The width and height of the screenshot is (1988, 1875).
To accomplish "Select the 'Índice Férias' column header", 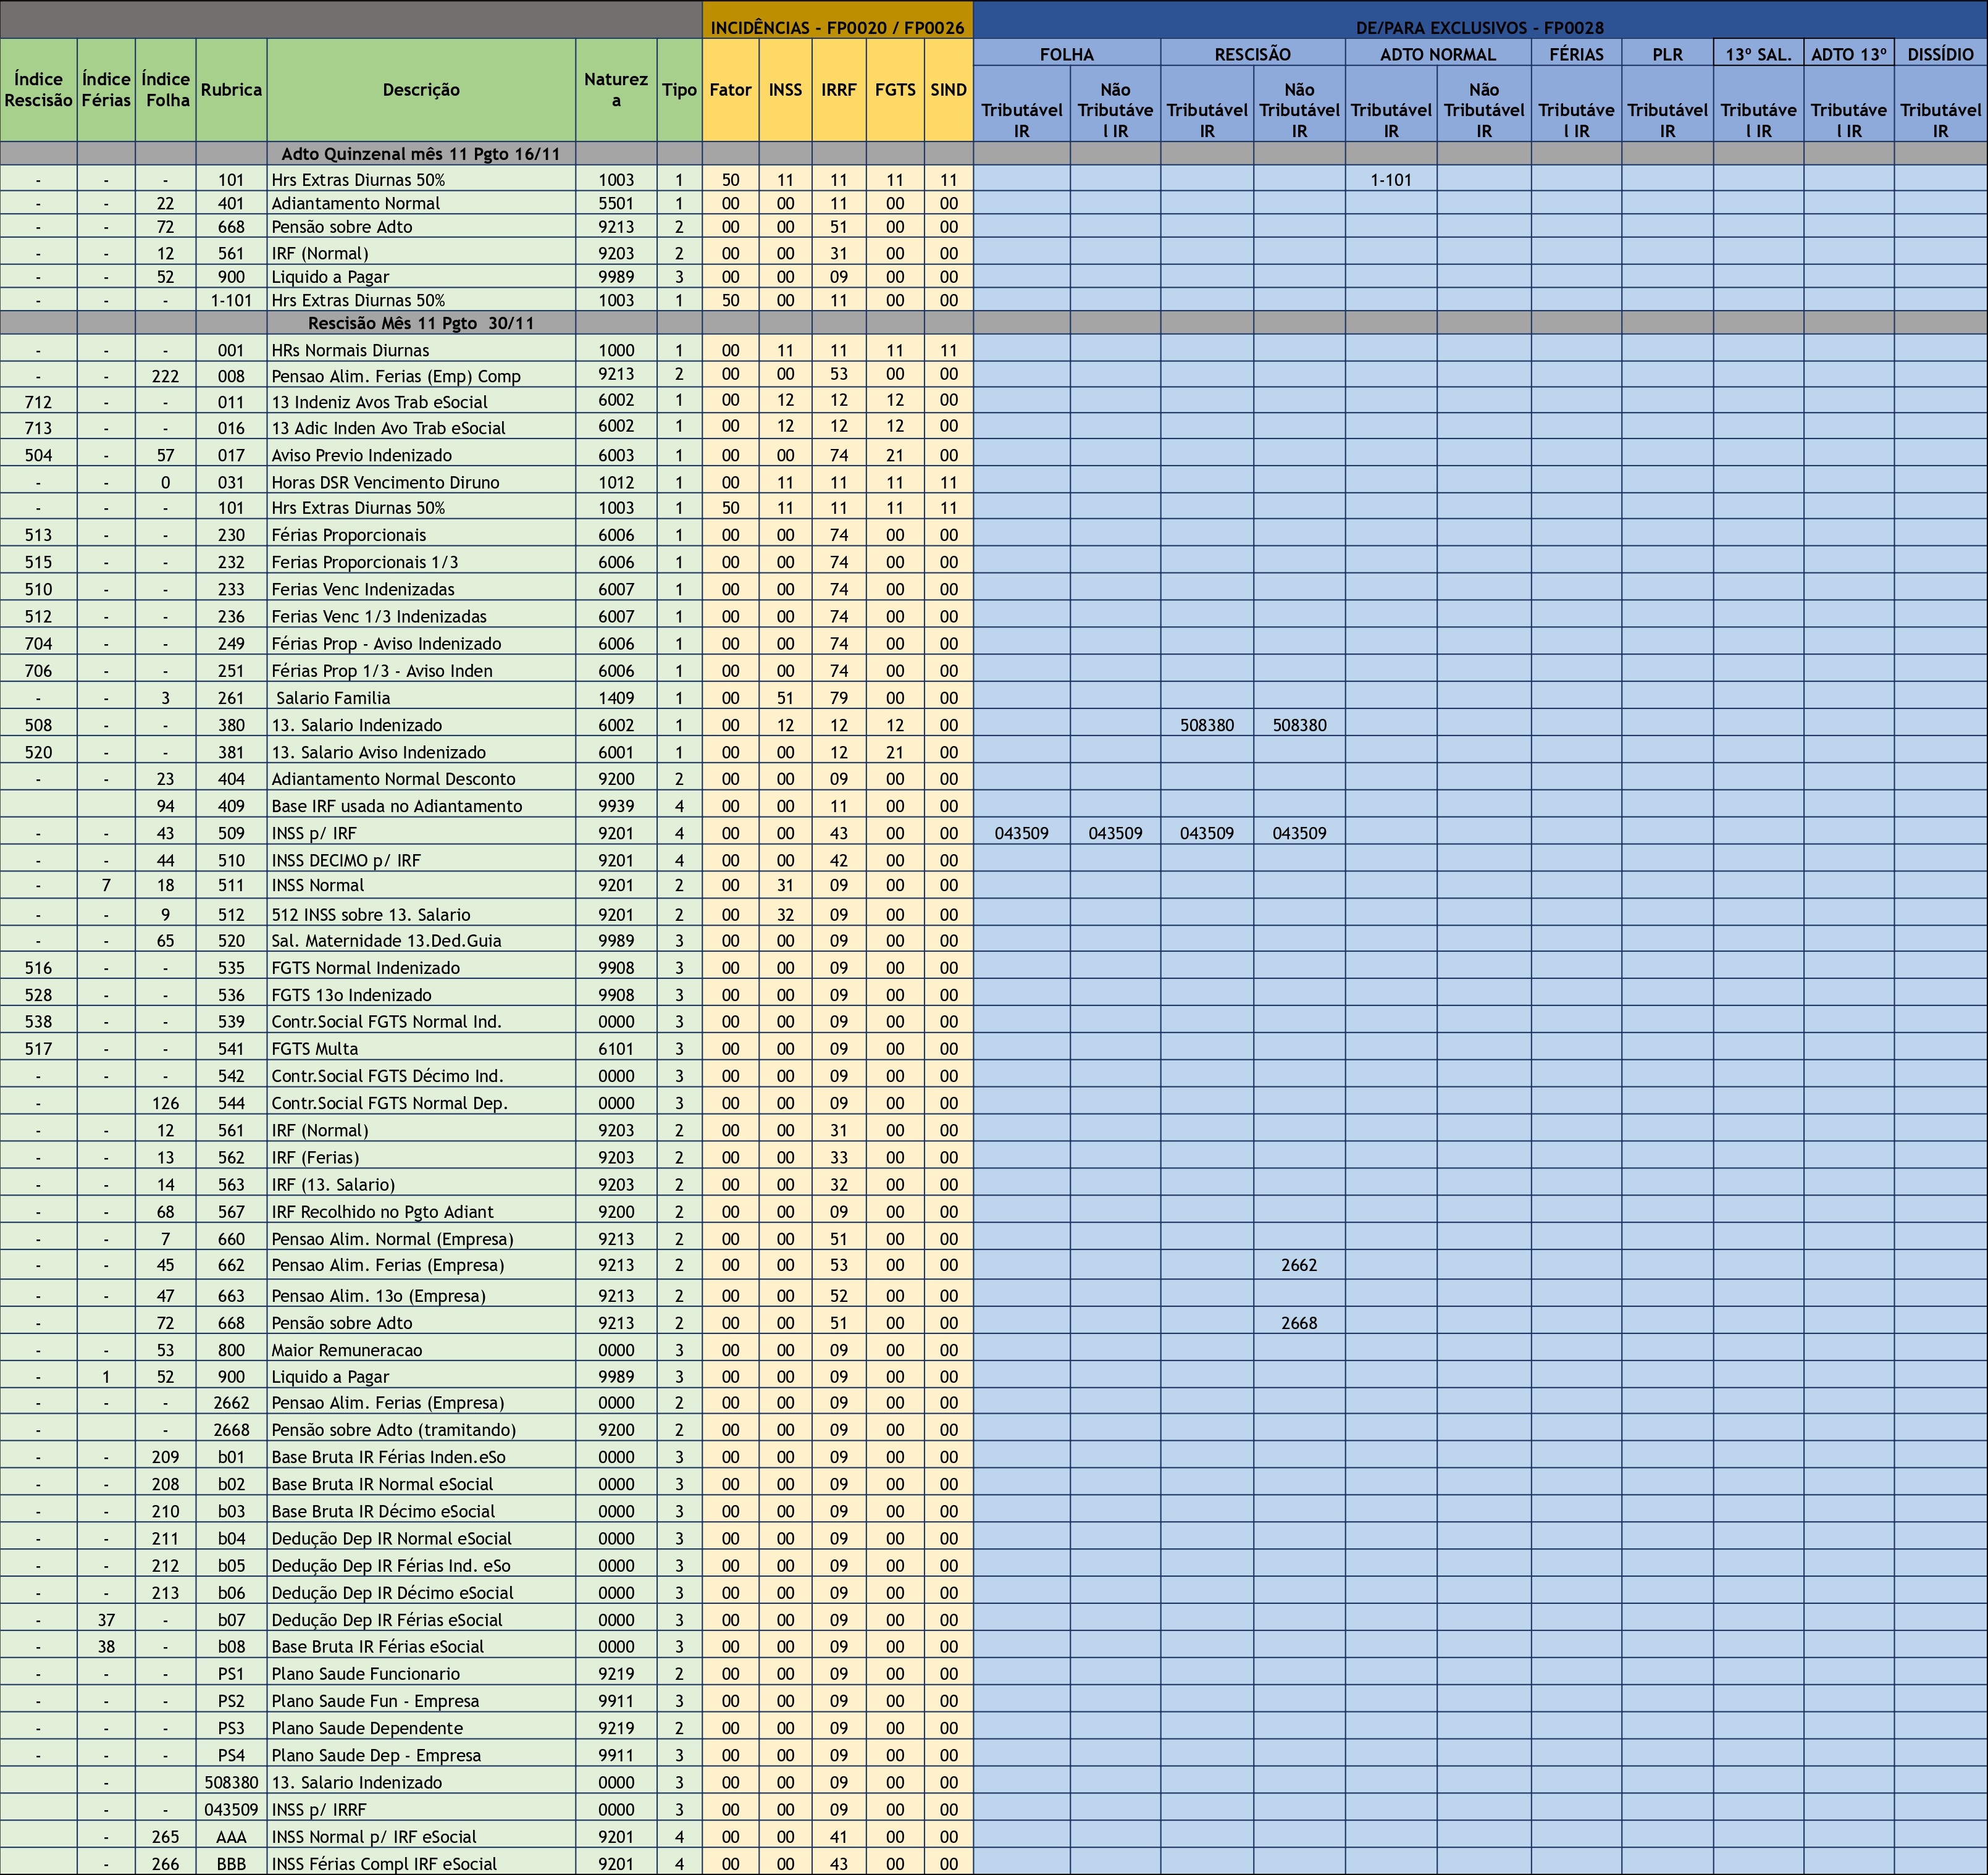I will tap(106, 90).
